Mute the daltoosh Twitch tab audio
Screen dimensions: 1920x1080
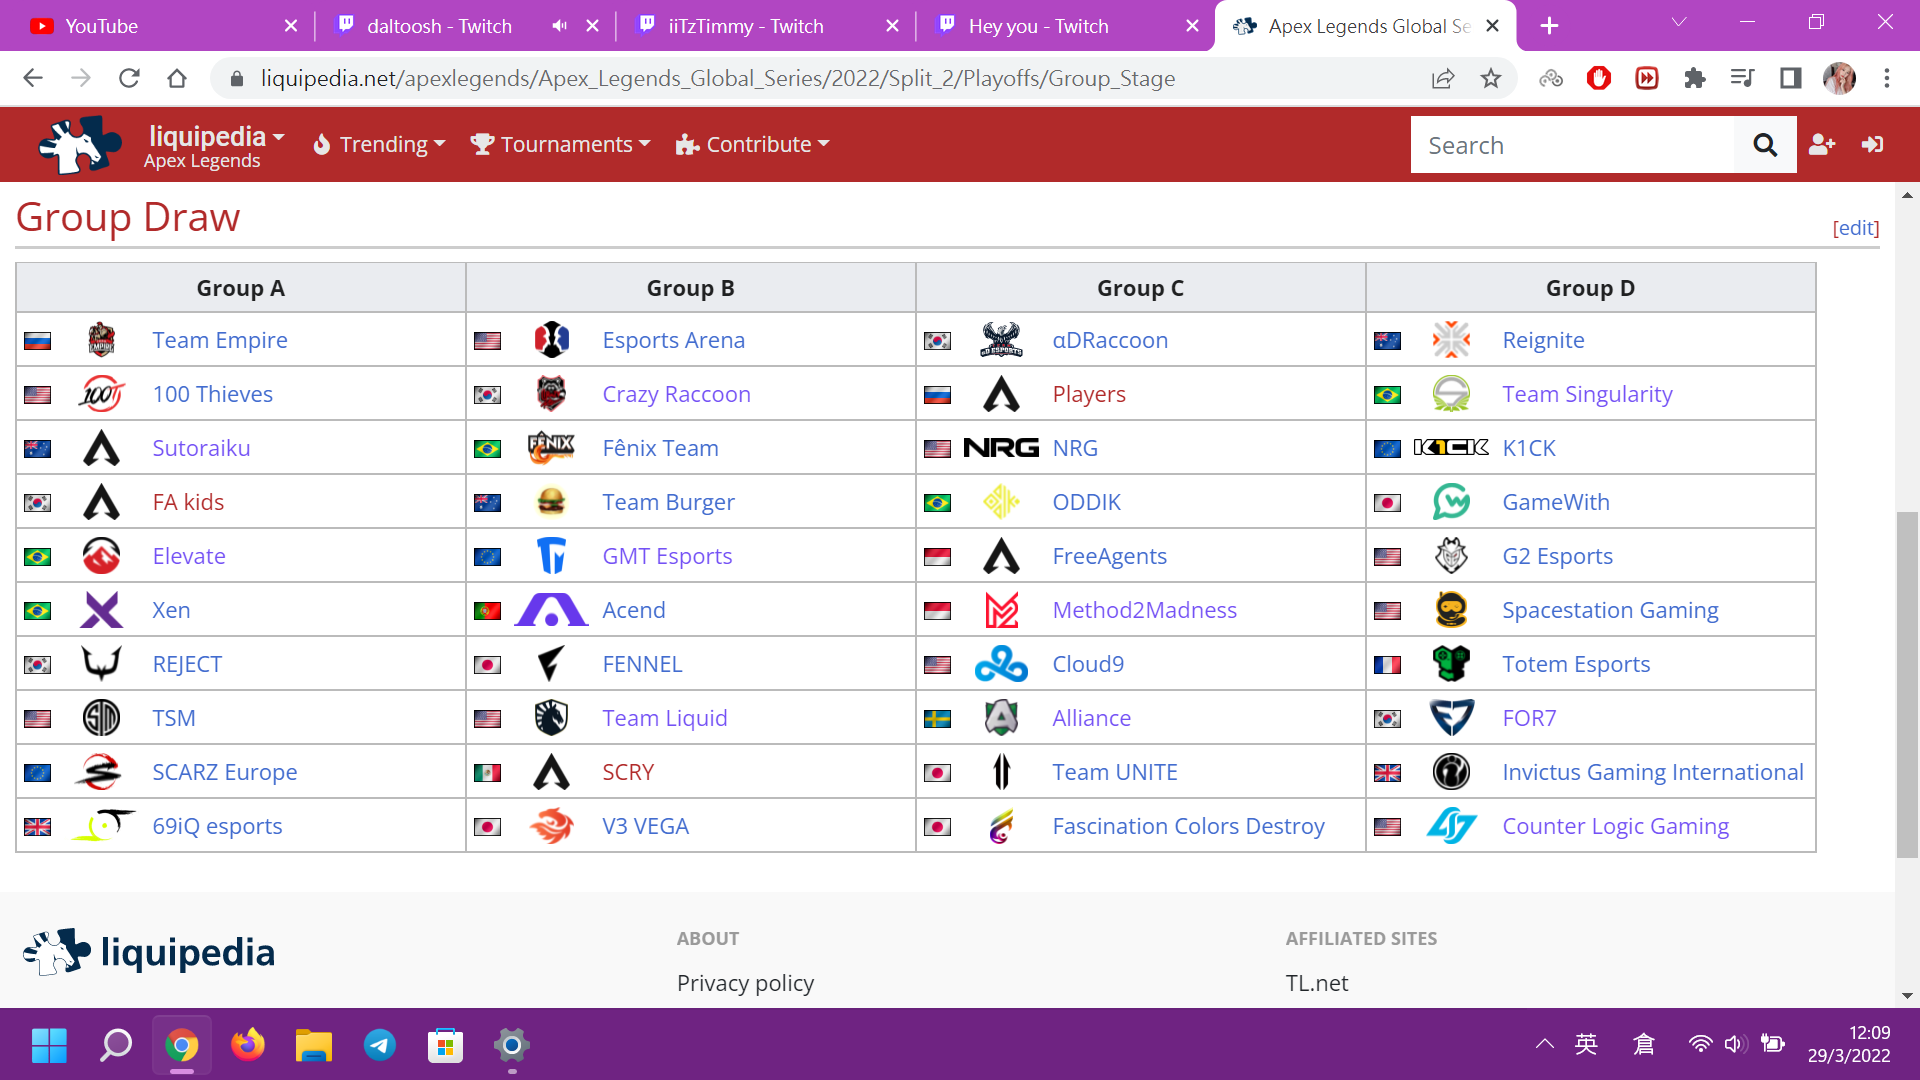click(x=559, y=26)
